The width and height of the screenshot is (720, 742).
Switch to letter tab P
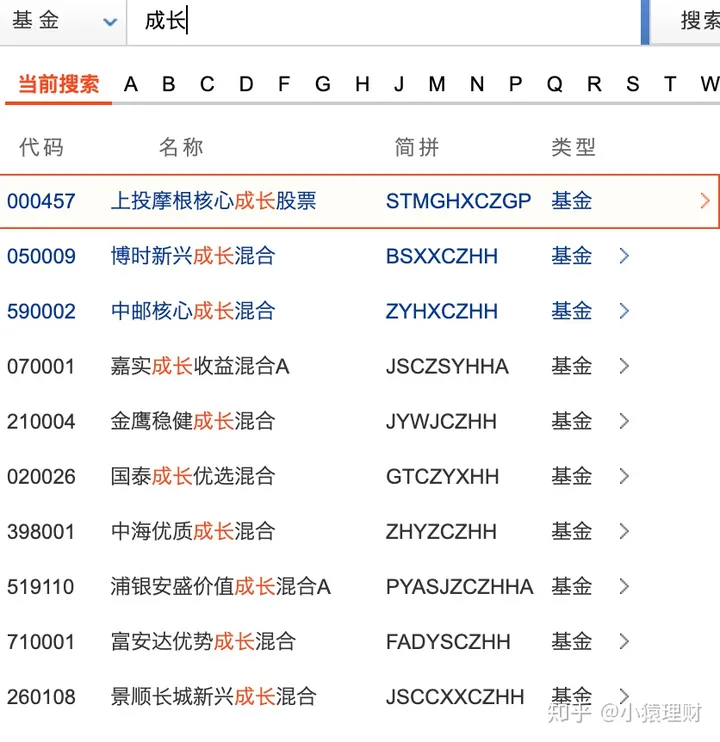[x=516, y=85]
